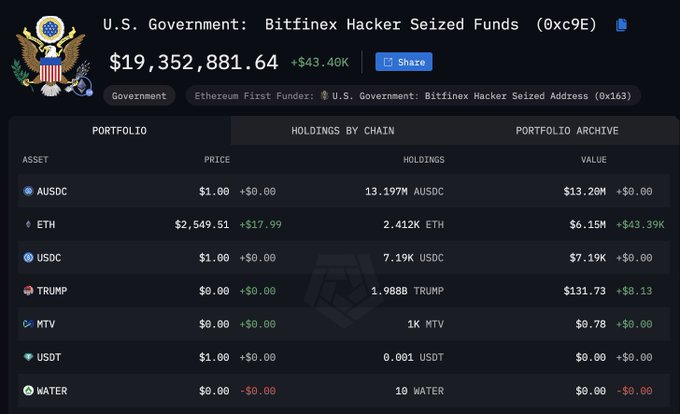Click the ETH price $2,549.51
This screenshot has height=414, width=680.
coord(202,225)
